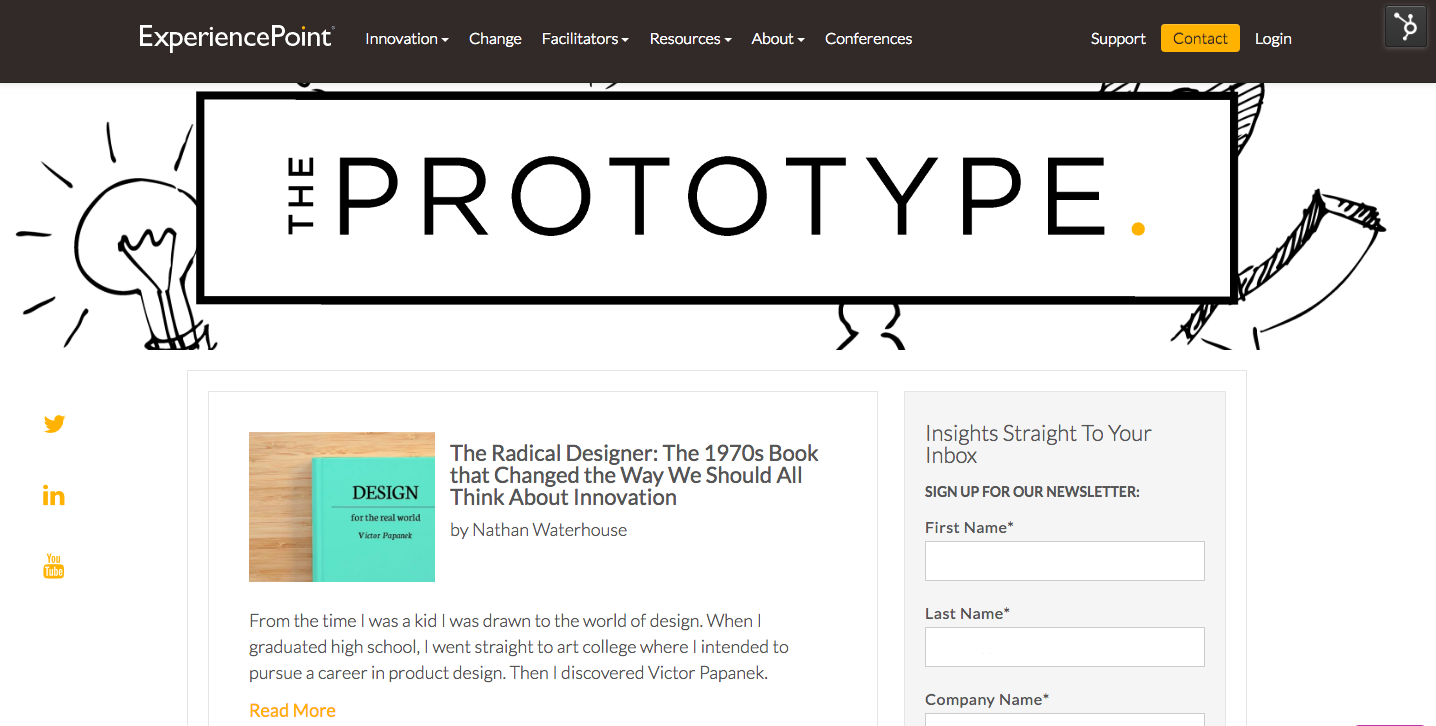Click the Company Name field label
The height and width of the screenshot is (726, 1436).
click(987, 700)
